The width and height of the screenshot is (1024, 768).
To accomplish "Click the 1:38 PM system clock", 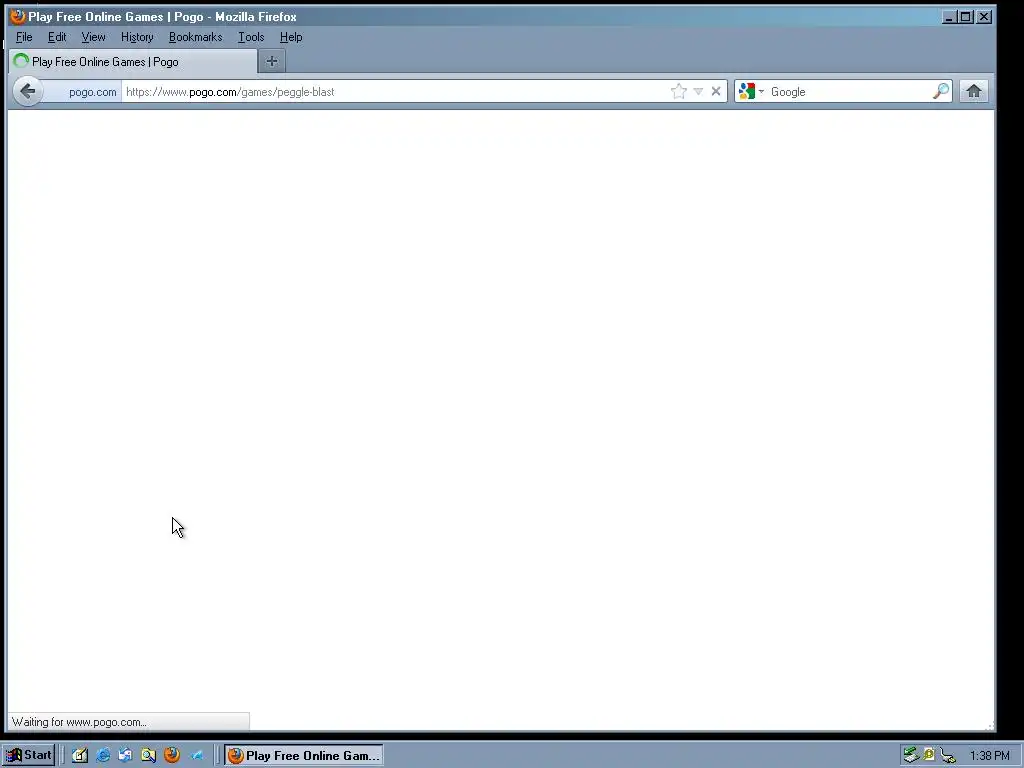I will [989, 756].
